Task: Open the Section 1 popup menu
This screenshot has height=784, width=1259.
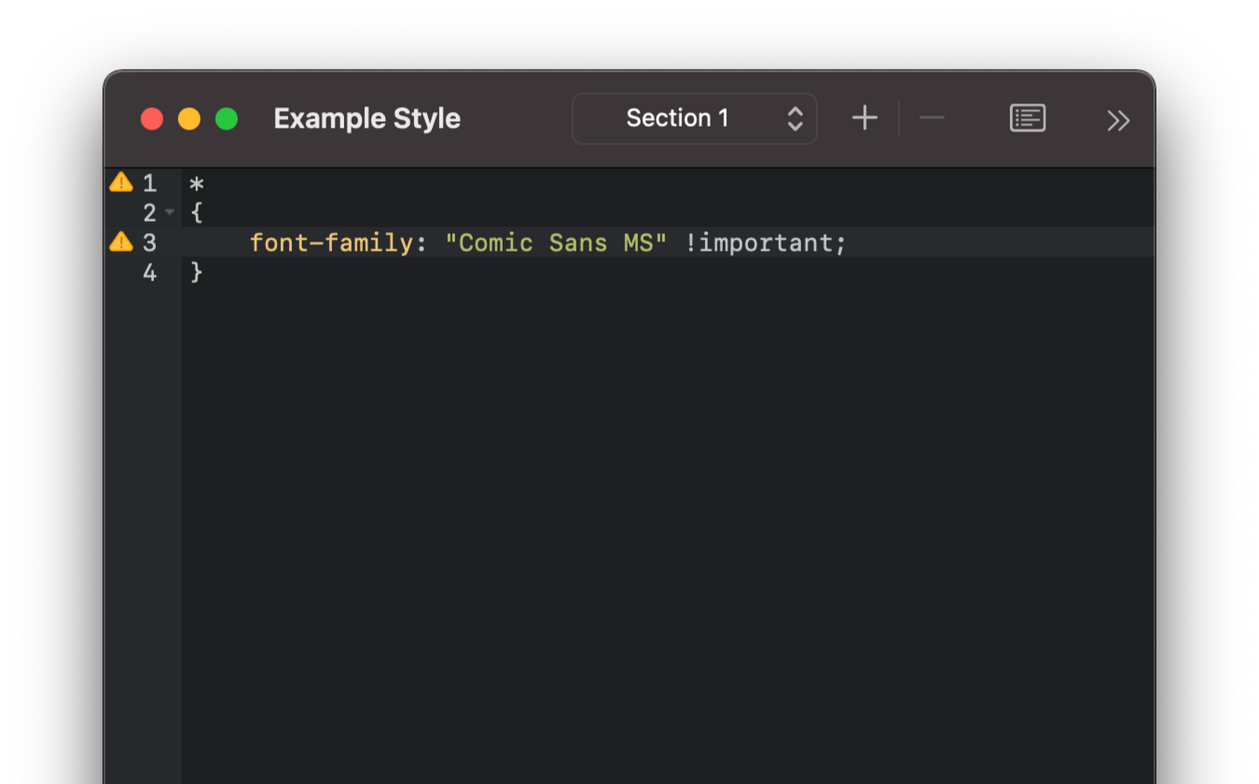Action: (x=694, y=119)
